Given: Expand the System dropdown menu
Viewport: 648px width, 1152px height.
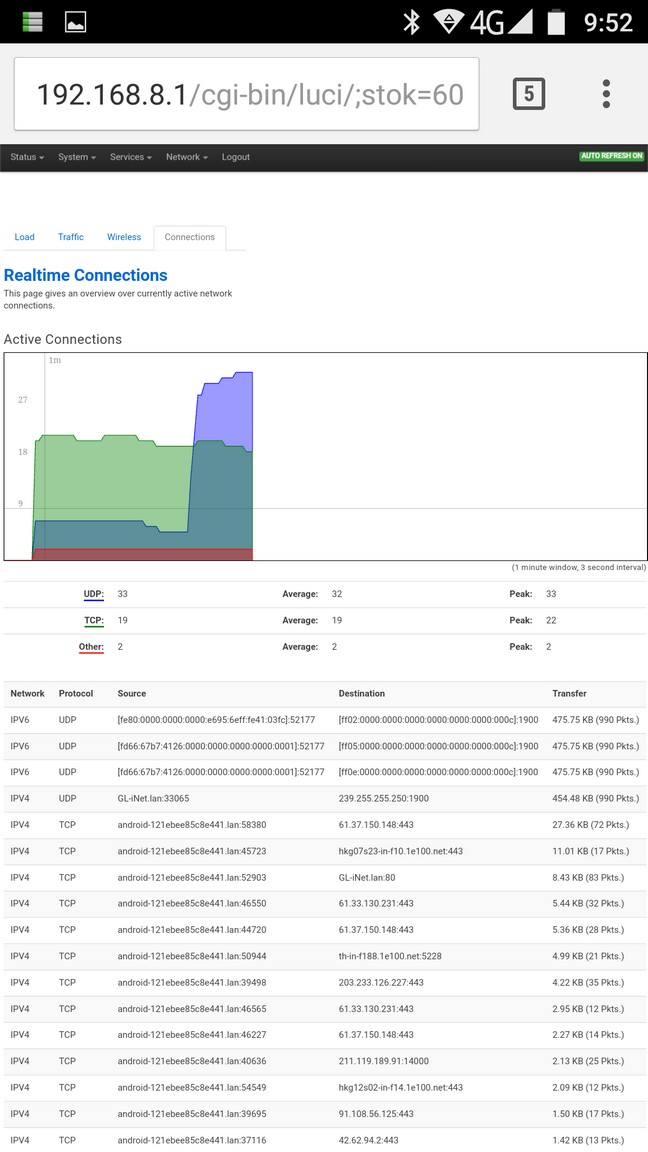Looking at the screenshot, I should click(x=77, y=157).
